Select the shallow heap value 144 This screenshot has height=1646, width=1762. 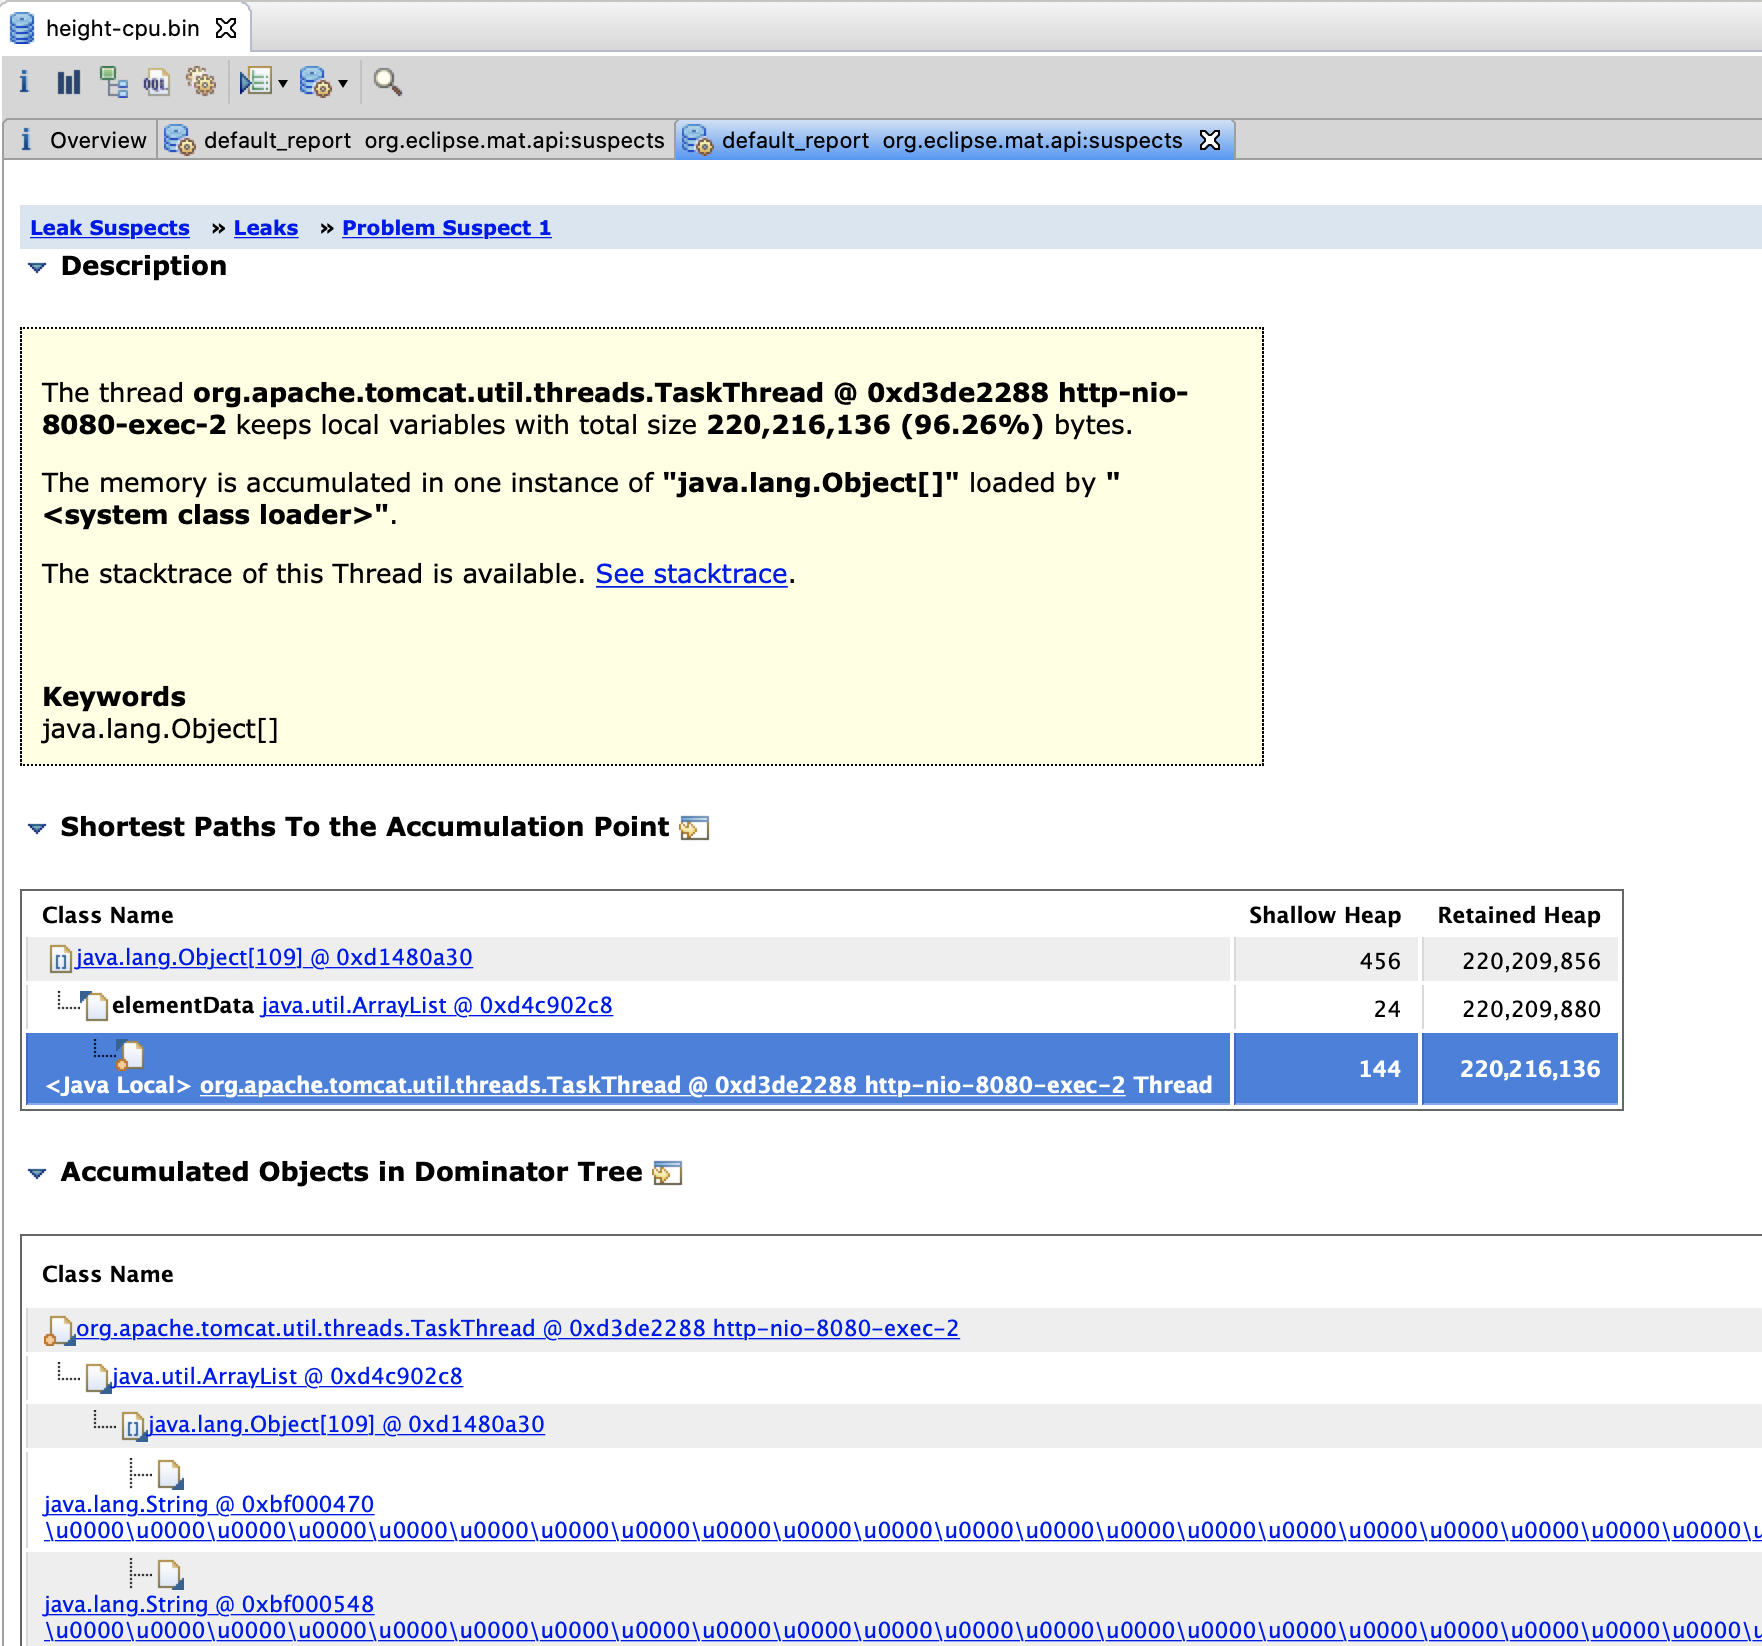pyautogui.click(x=1380, y=1069)
